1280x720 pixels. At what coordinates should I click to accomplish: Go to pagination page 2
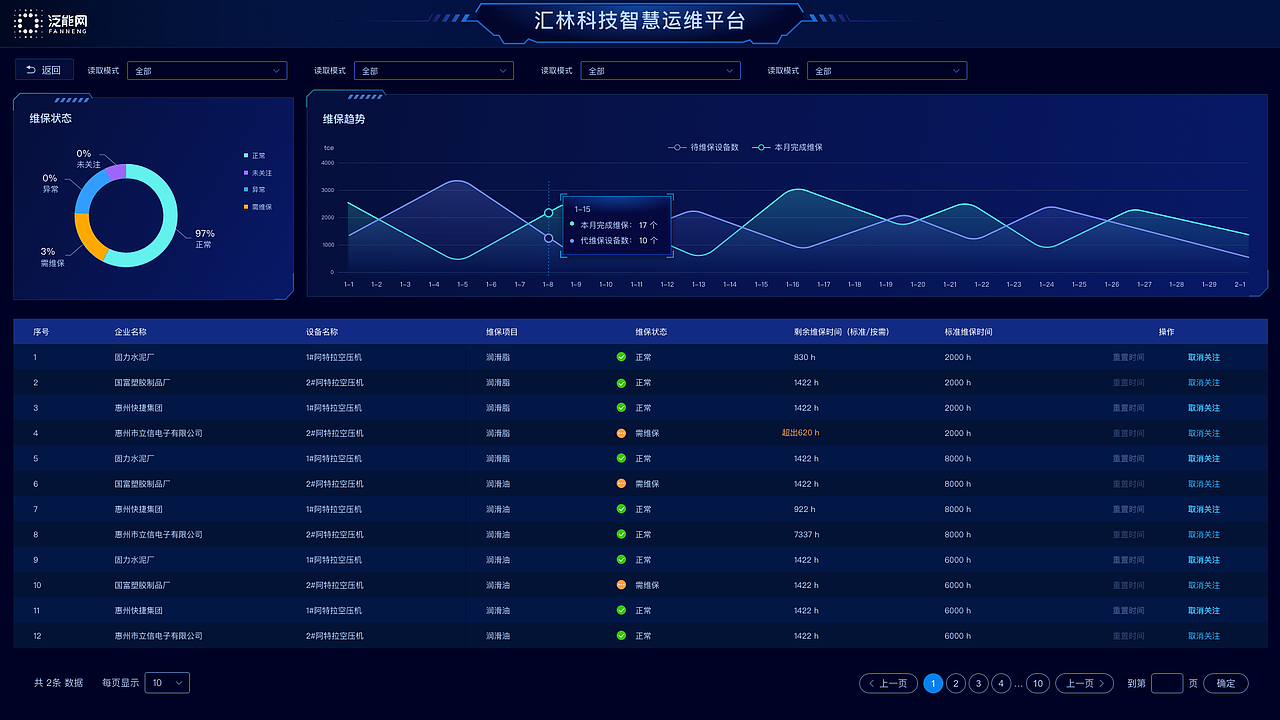click(956, 684)
